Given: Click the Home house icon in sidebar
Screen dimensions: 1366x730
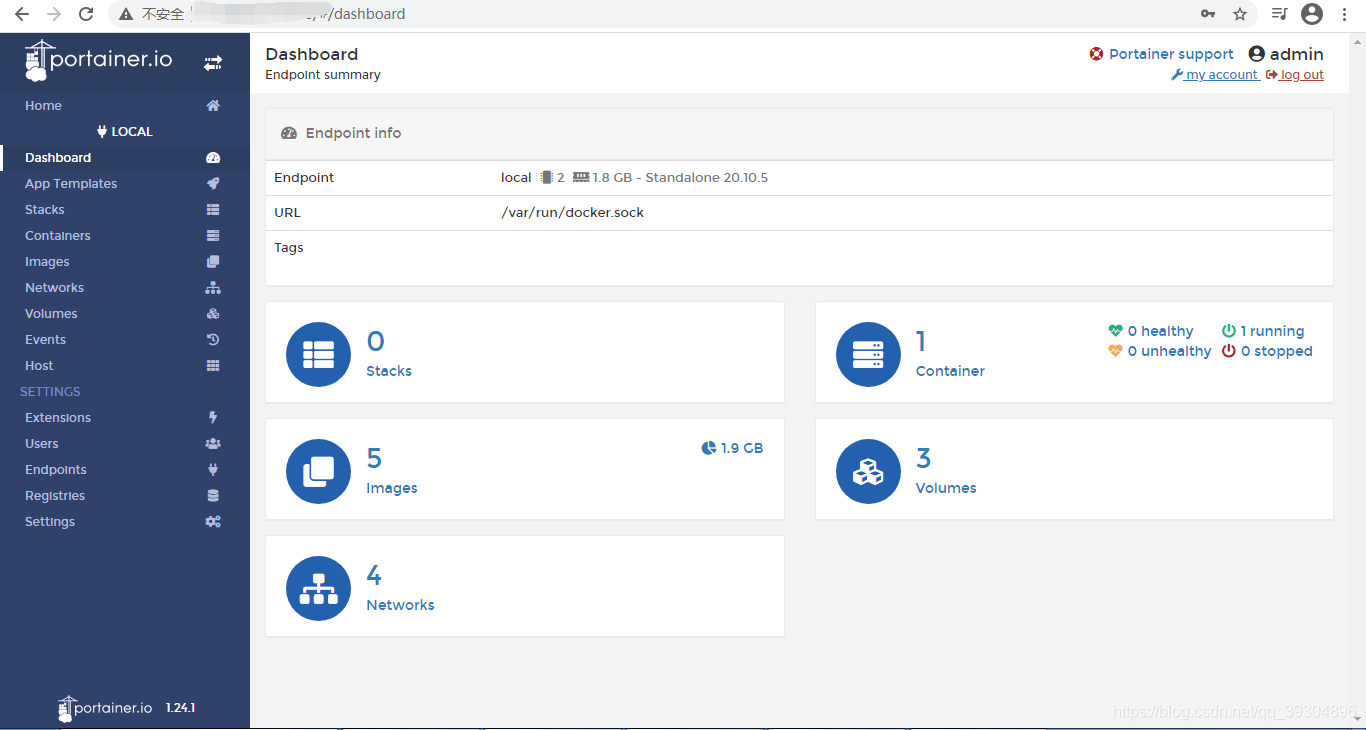Looking at the screenshot, I should tap(213, 106).
